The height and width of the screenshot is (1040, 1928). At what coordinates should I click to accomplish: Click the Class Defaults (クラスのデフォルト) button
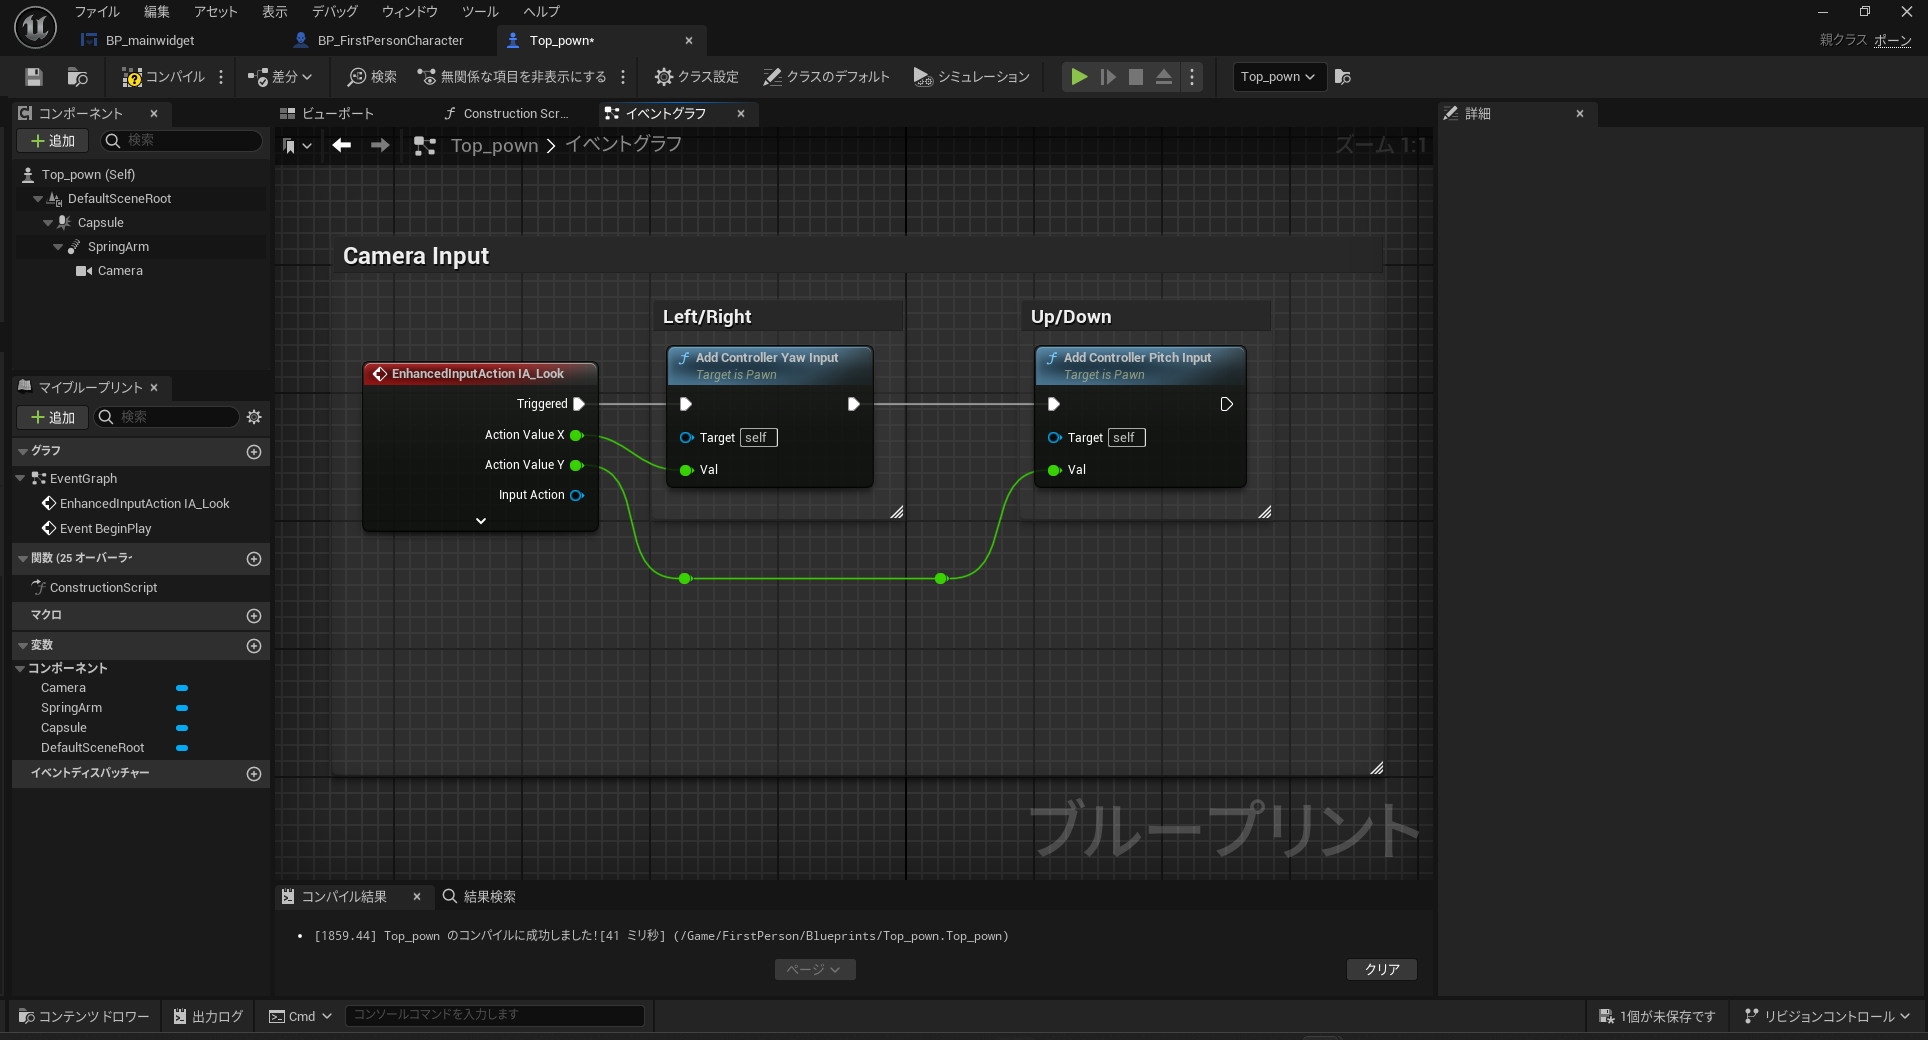(x=826, y=77)
